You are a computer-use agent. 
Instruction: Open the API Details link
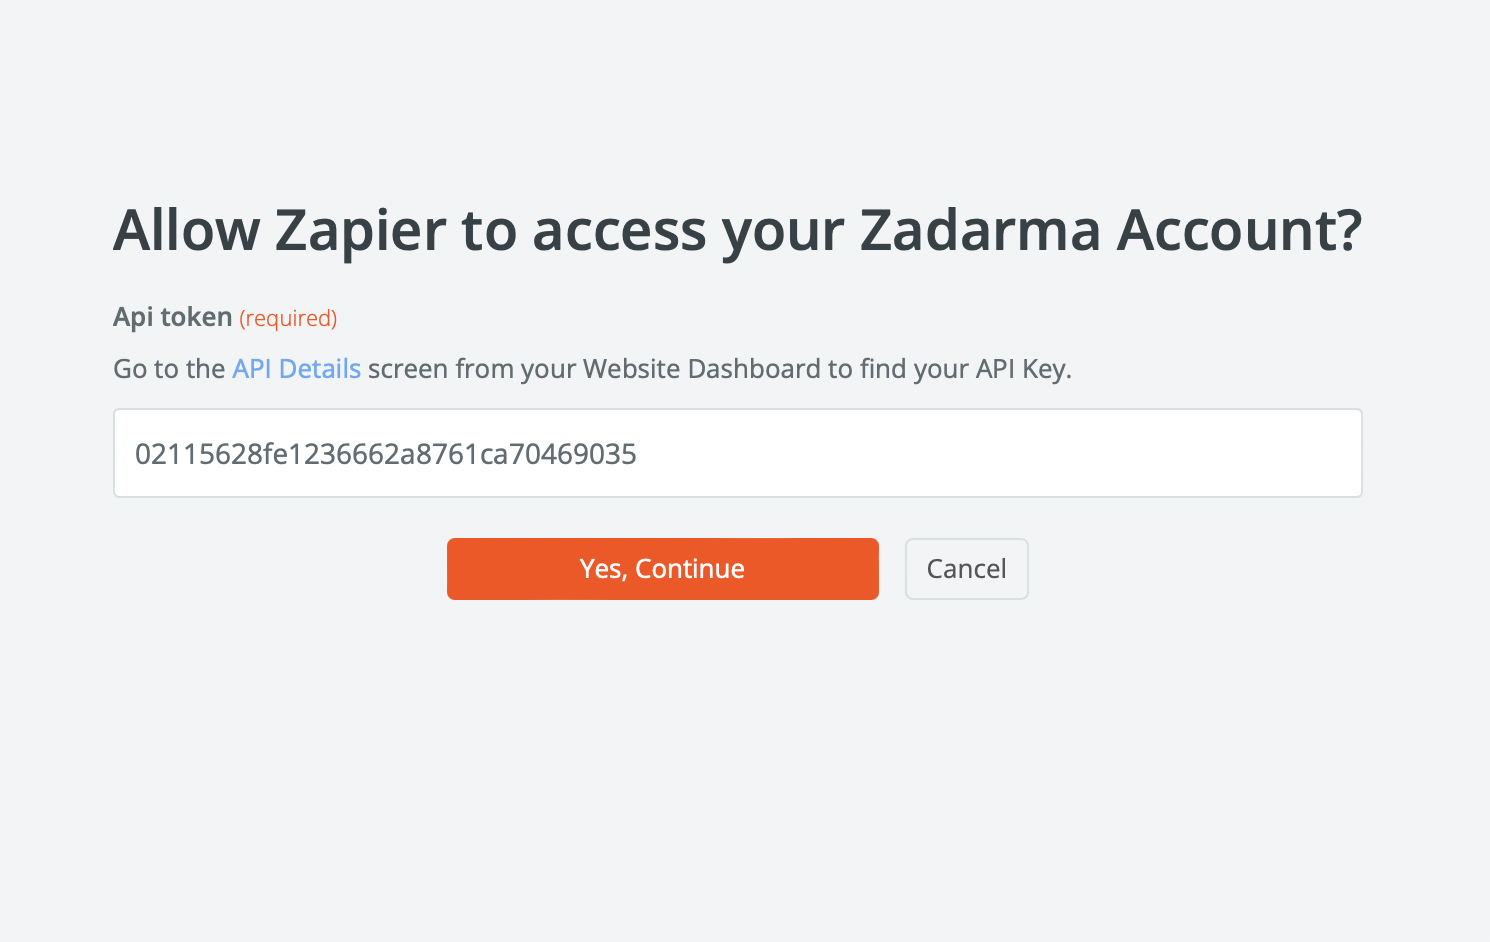tap(296, 369)
